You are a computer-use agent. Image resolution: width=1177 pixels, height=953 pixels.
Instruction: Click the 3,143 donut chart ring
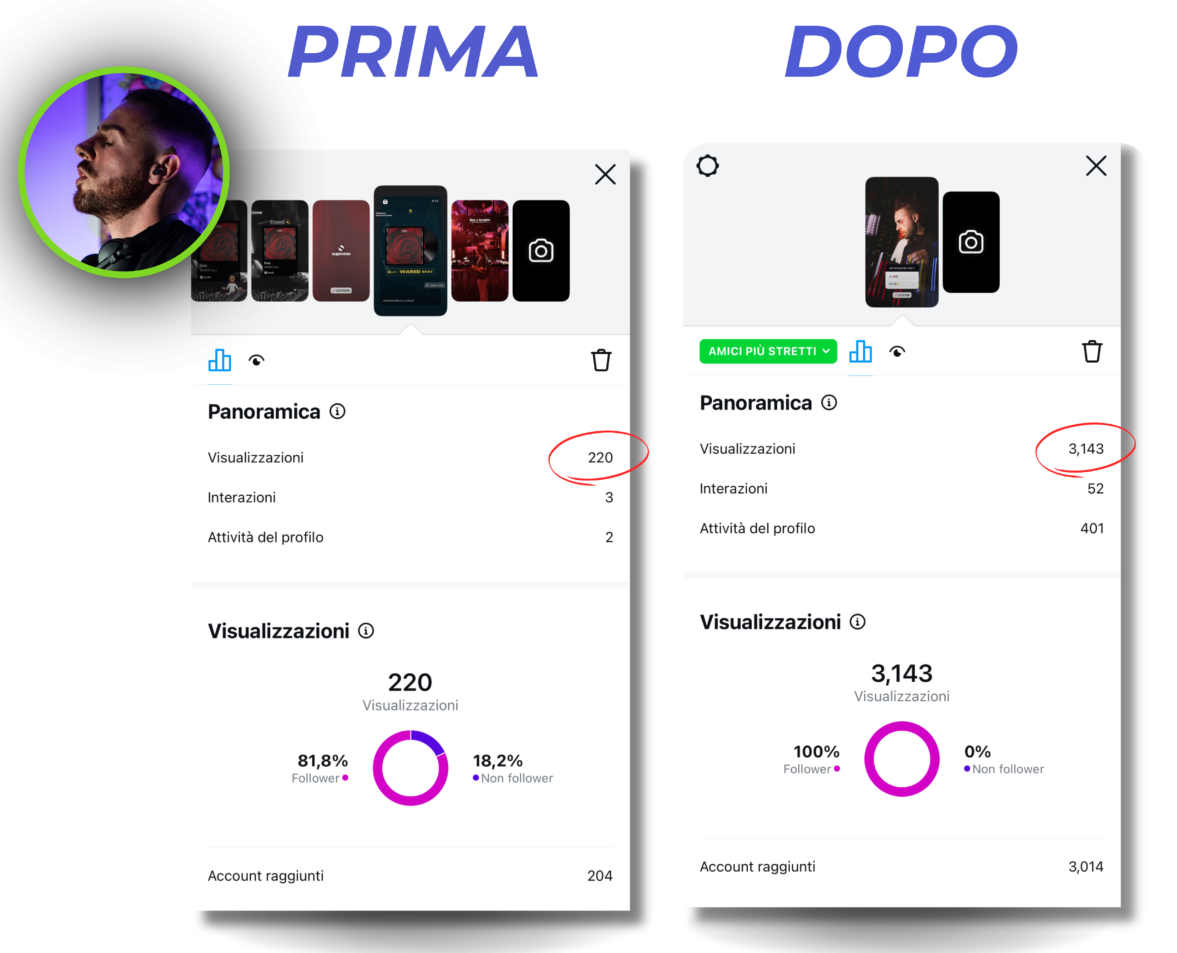pos(902,759)
